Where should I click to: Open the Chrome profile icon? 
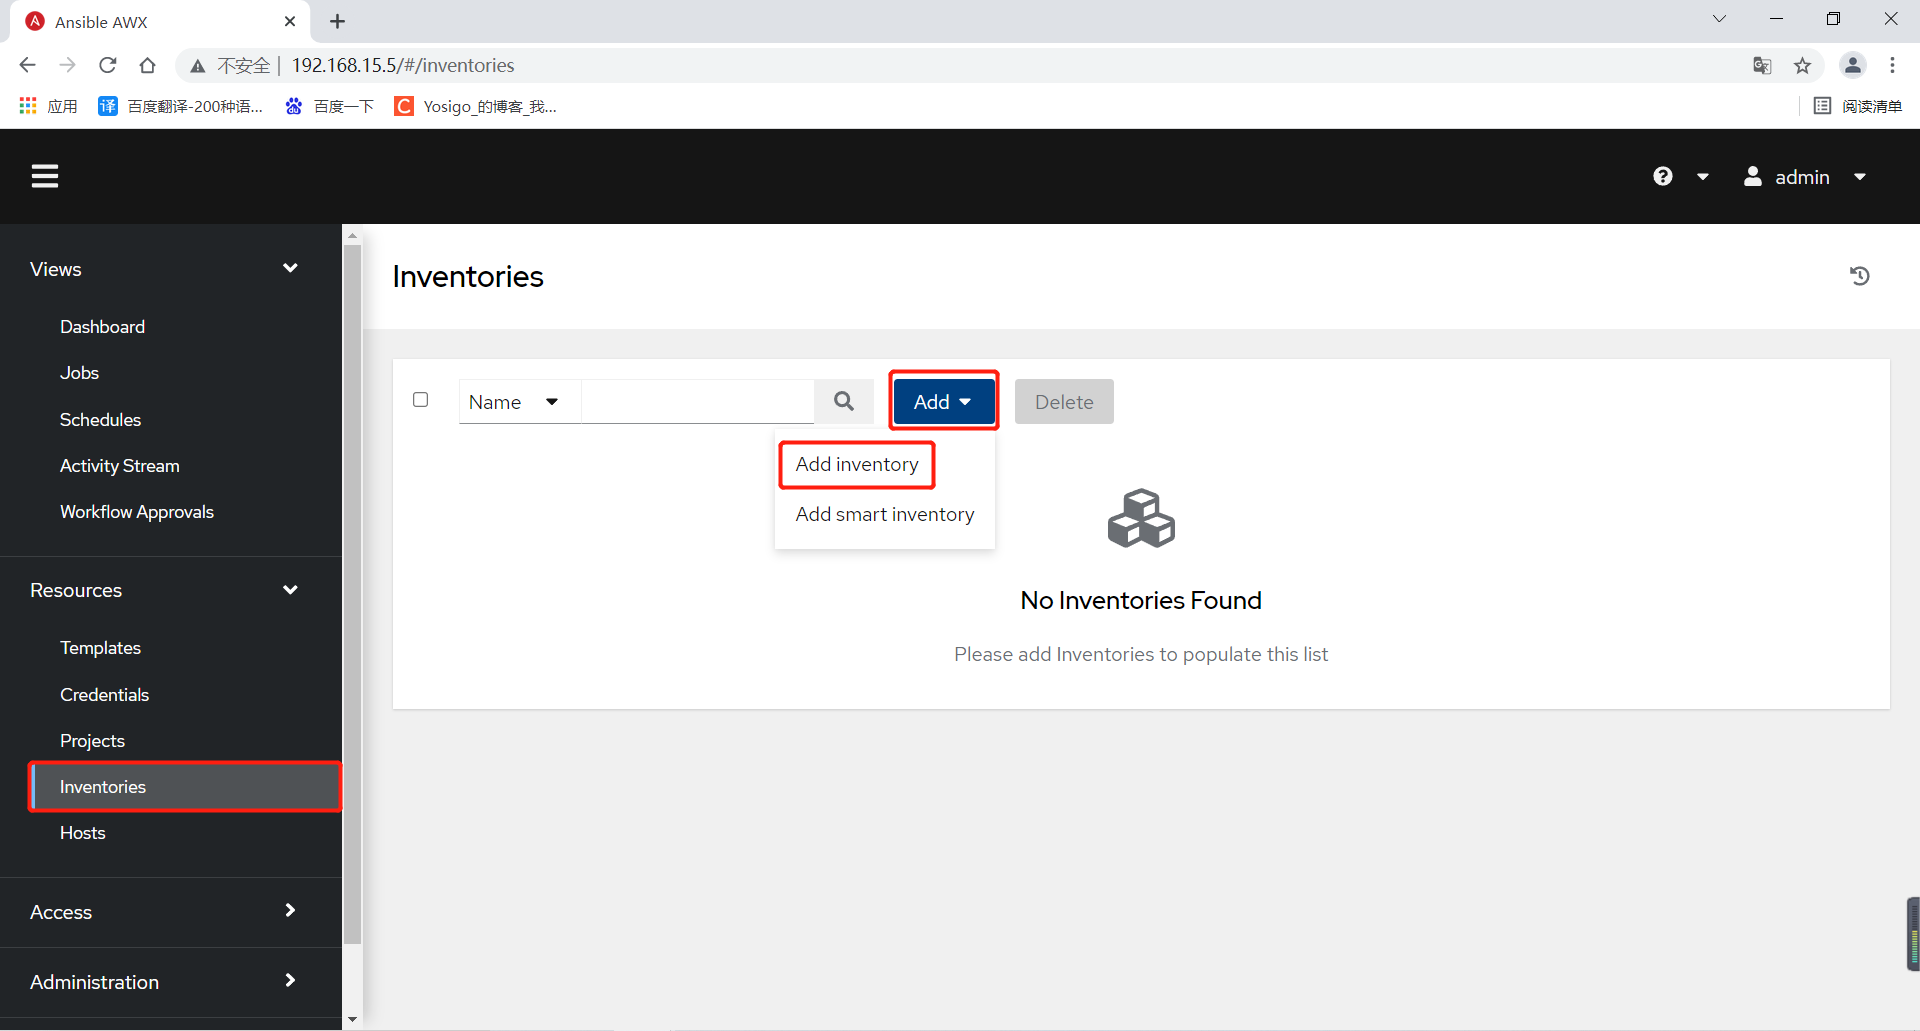[1852, 65]
